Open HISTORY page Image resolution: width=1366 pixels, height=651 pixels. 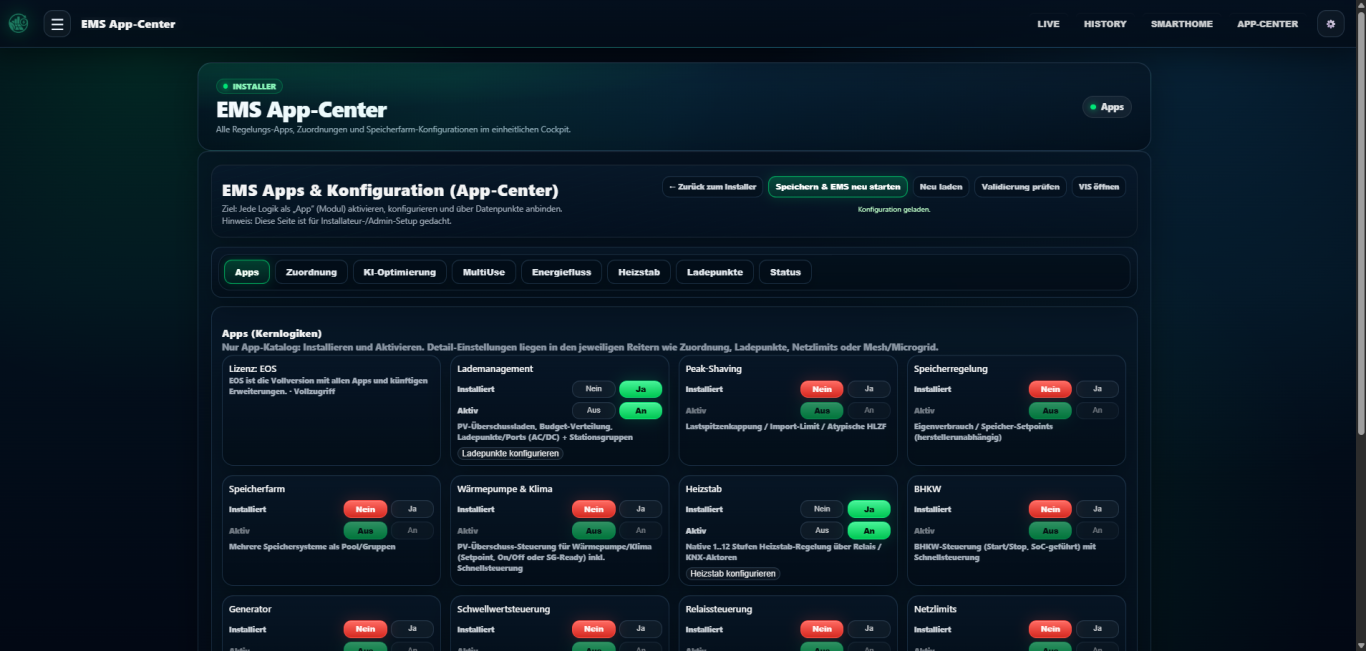1105,24
